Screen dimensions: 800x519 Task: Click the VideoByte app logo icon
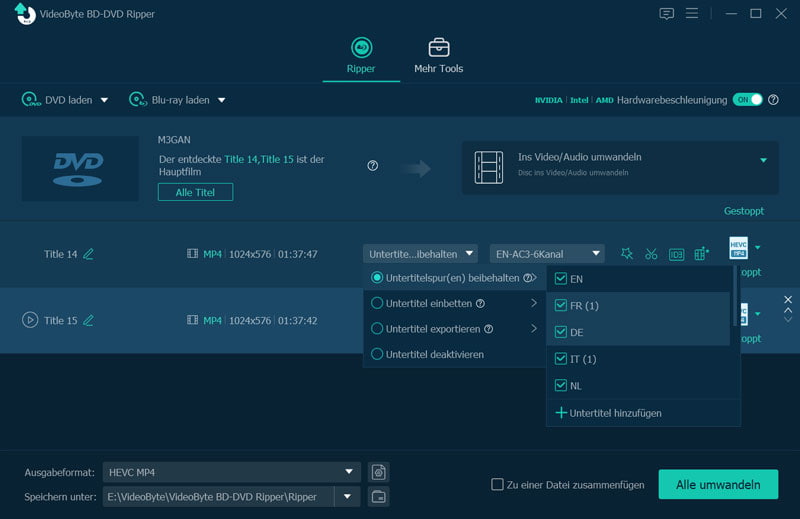[x=24, y=13]
